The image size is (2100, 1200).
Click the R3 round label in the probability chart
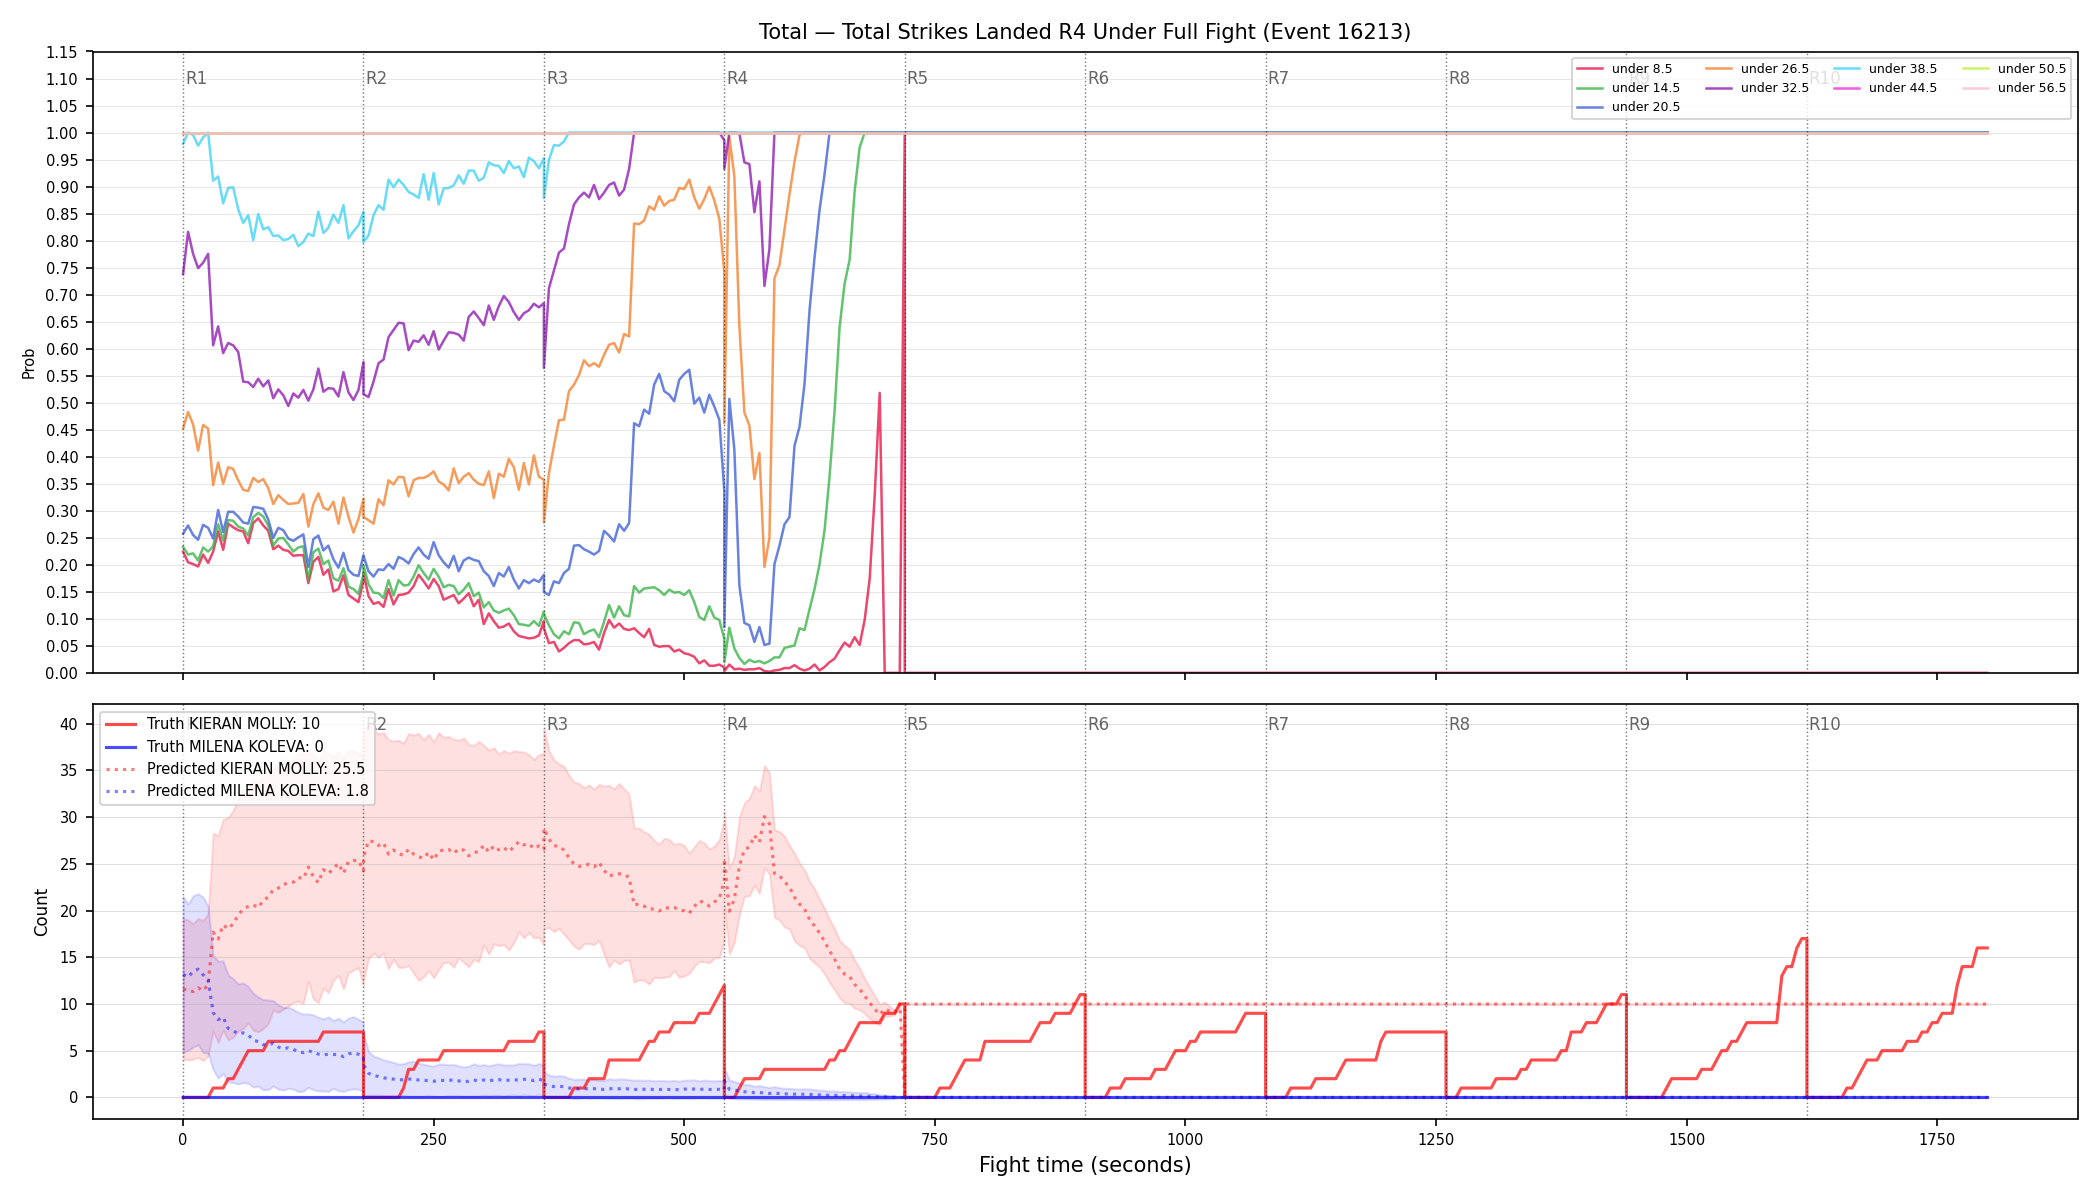coord(557,78)
